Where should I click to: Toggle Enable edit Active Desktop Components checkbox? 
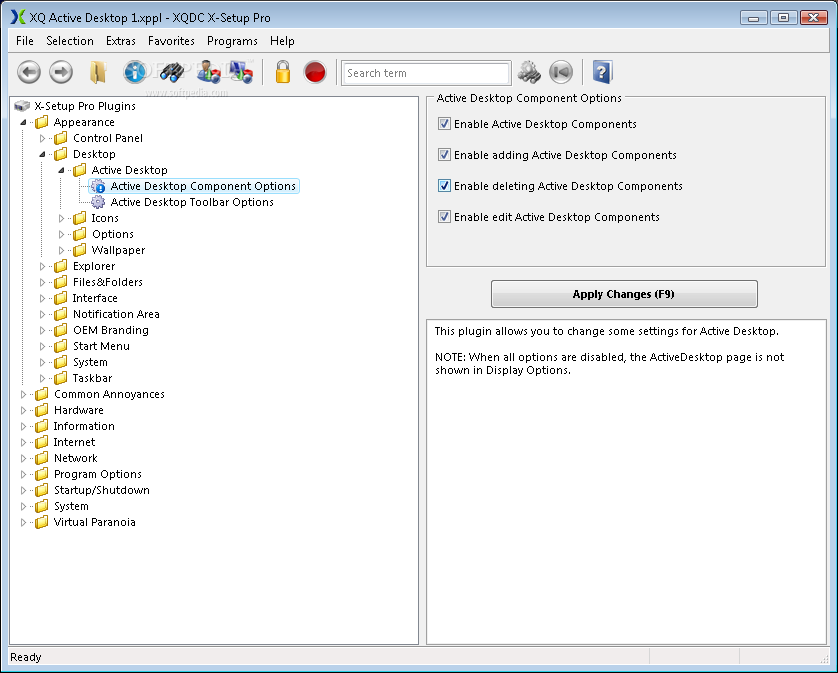(444, 217)
